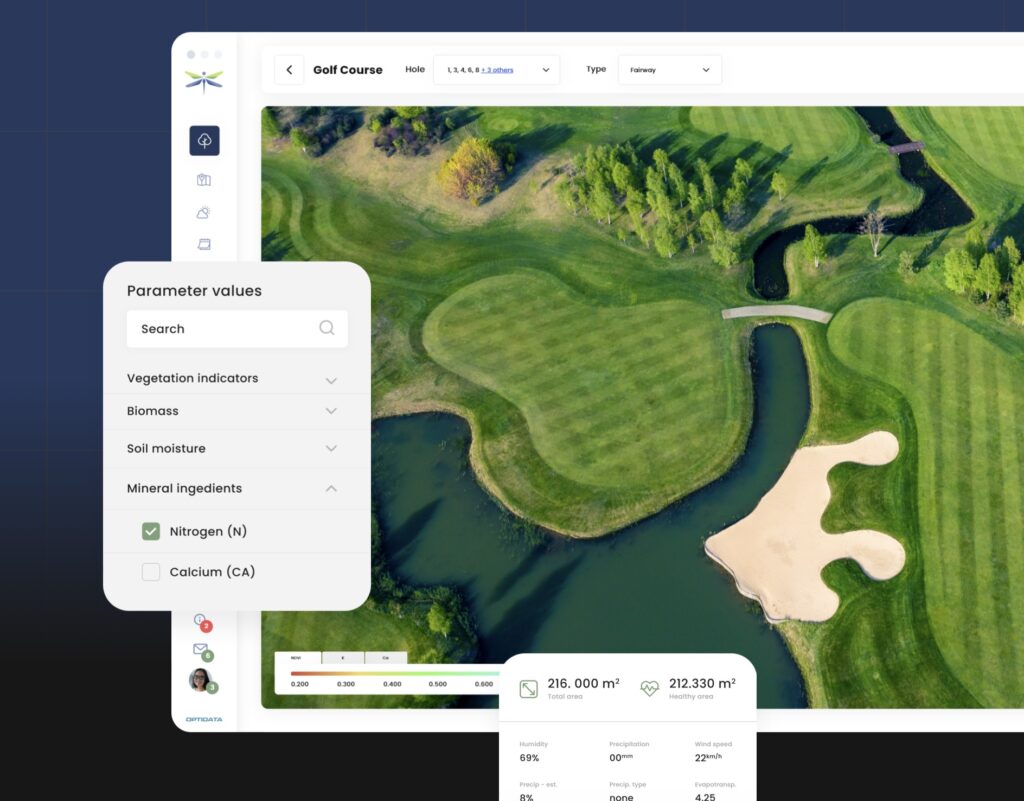The height and width of the screenshot is (801, 1024).
Task: Collapse the Mineral ingredients section
Action: pos(331,489)
